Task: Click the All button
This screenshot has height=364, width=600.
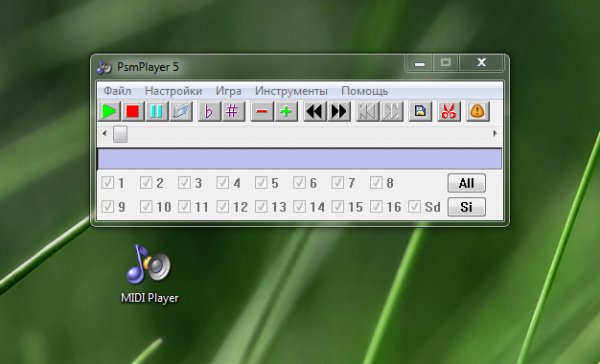Action: click(x=466, y=183)
